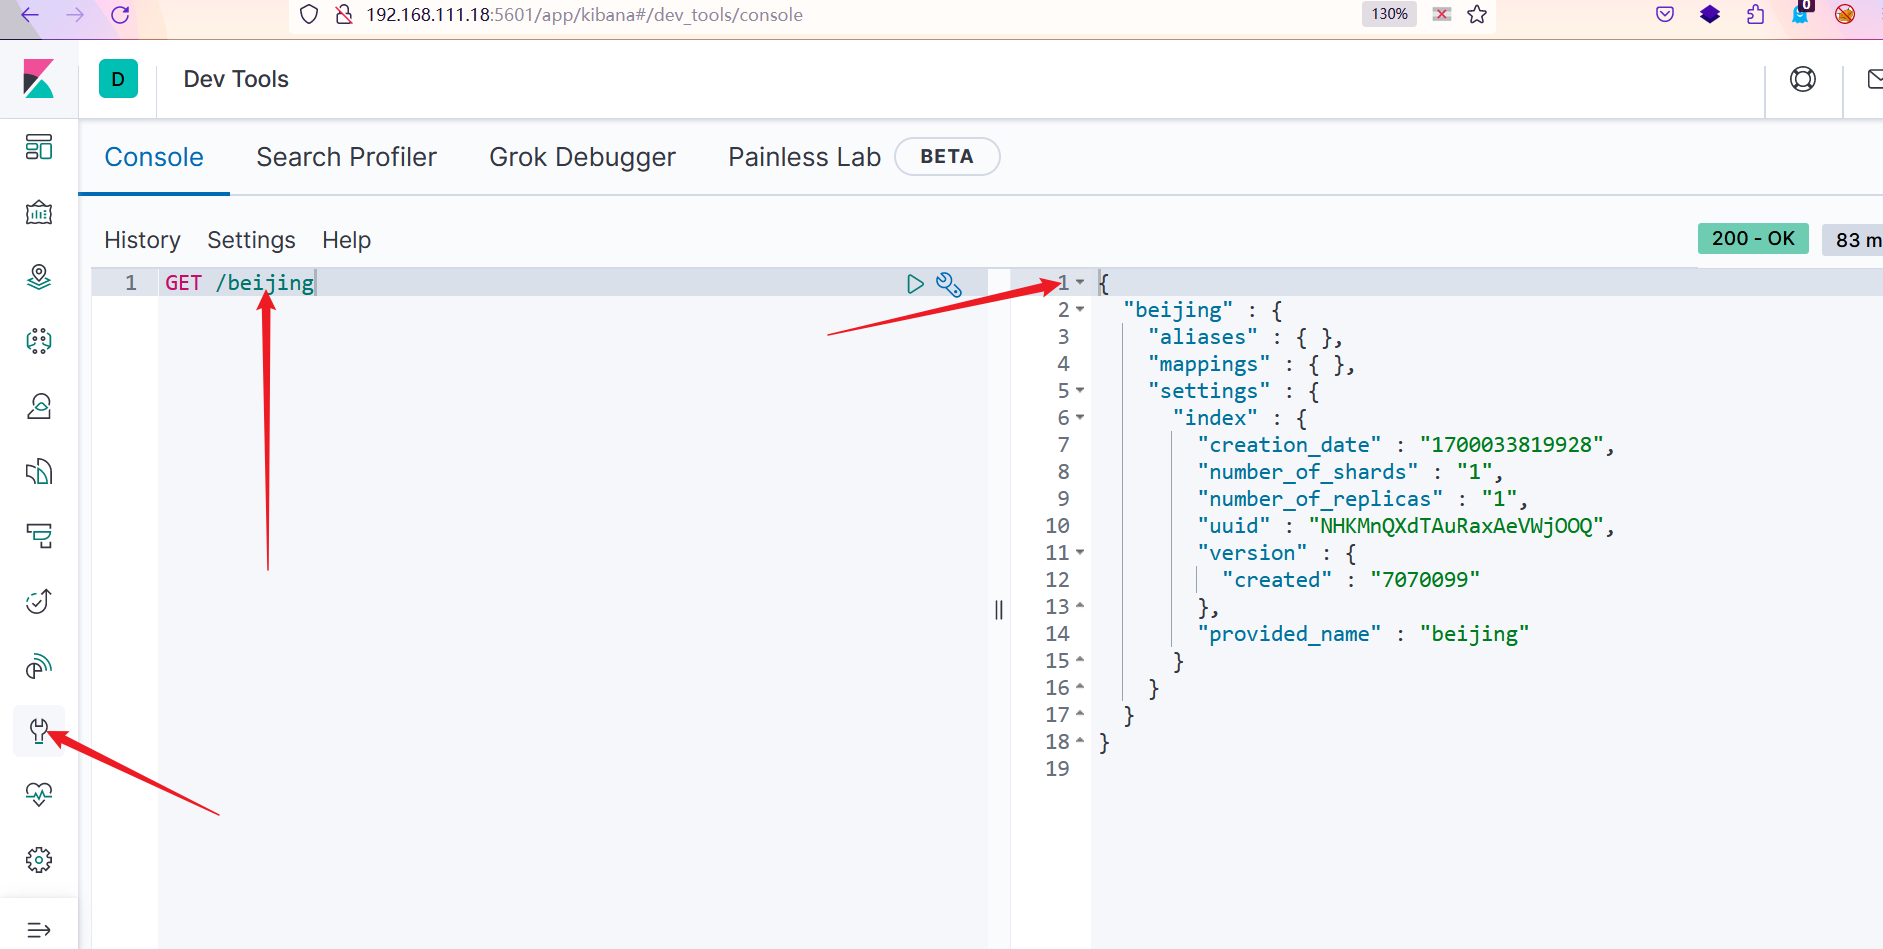Toggle fold marker on line 16
Image resolution: width=1883 pixels, height=949 pixels.
pos(1080,687)
